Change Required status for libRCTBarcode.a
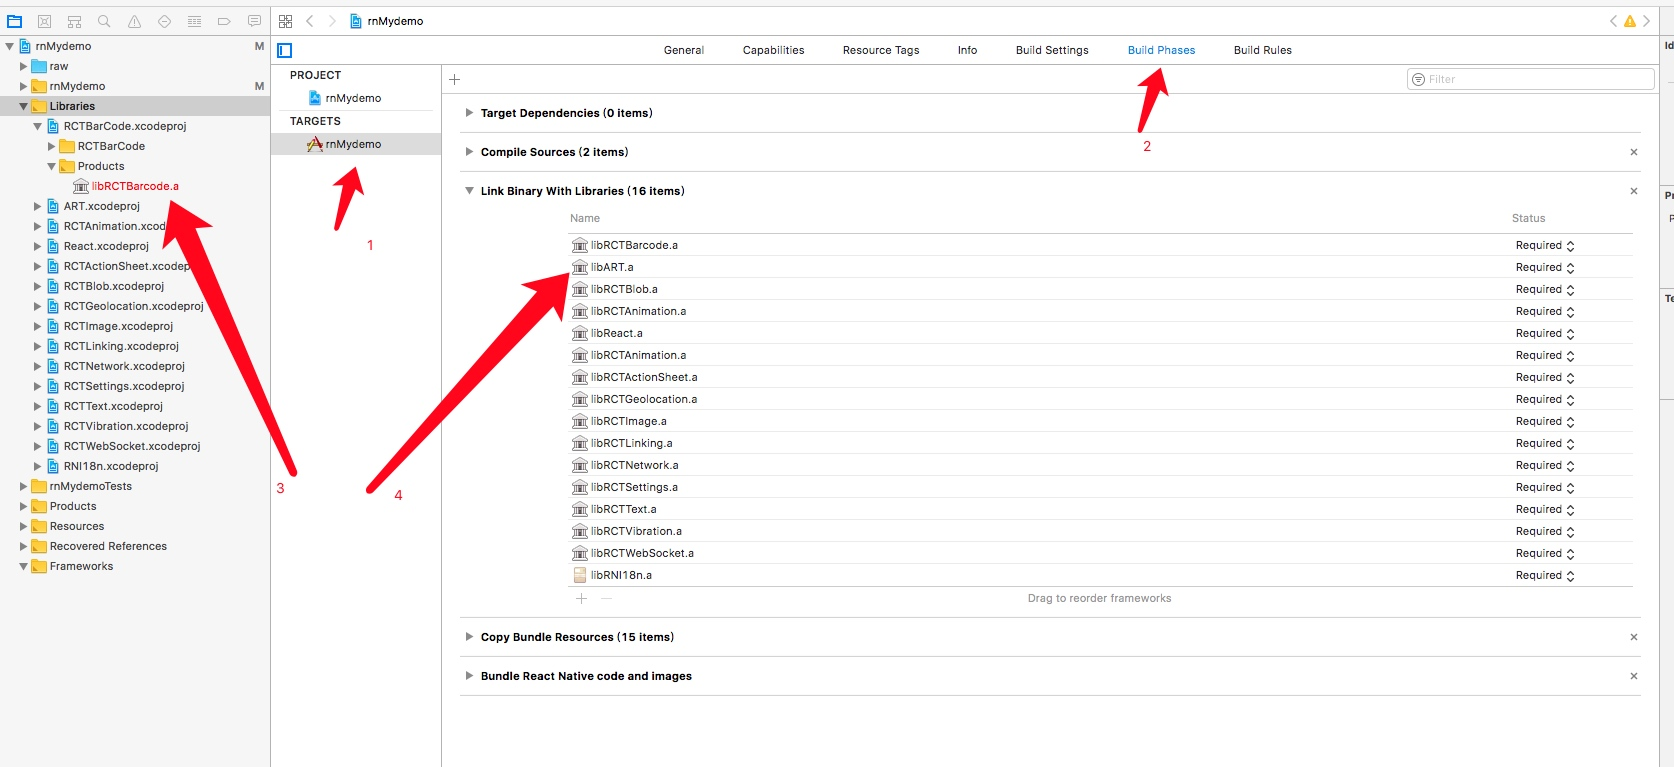Image resolution: width=1674 pixels, height=767 pixels. tap(1545, 245)
